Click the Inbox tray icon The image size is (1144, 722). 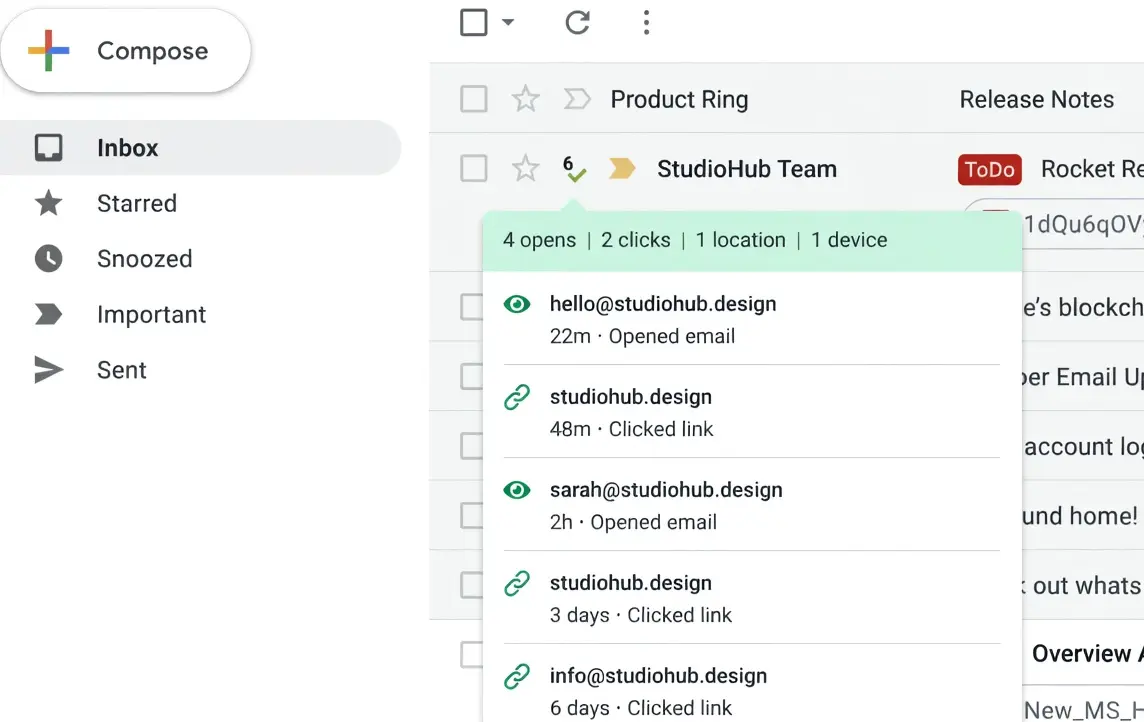48,147
